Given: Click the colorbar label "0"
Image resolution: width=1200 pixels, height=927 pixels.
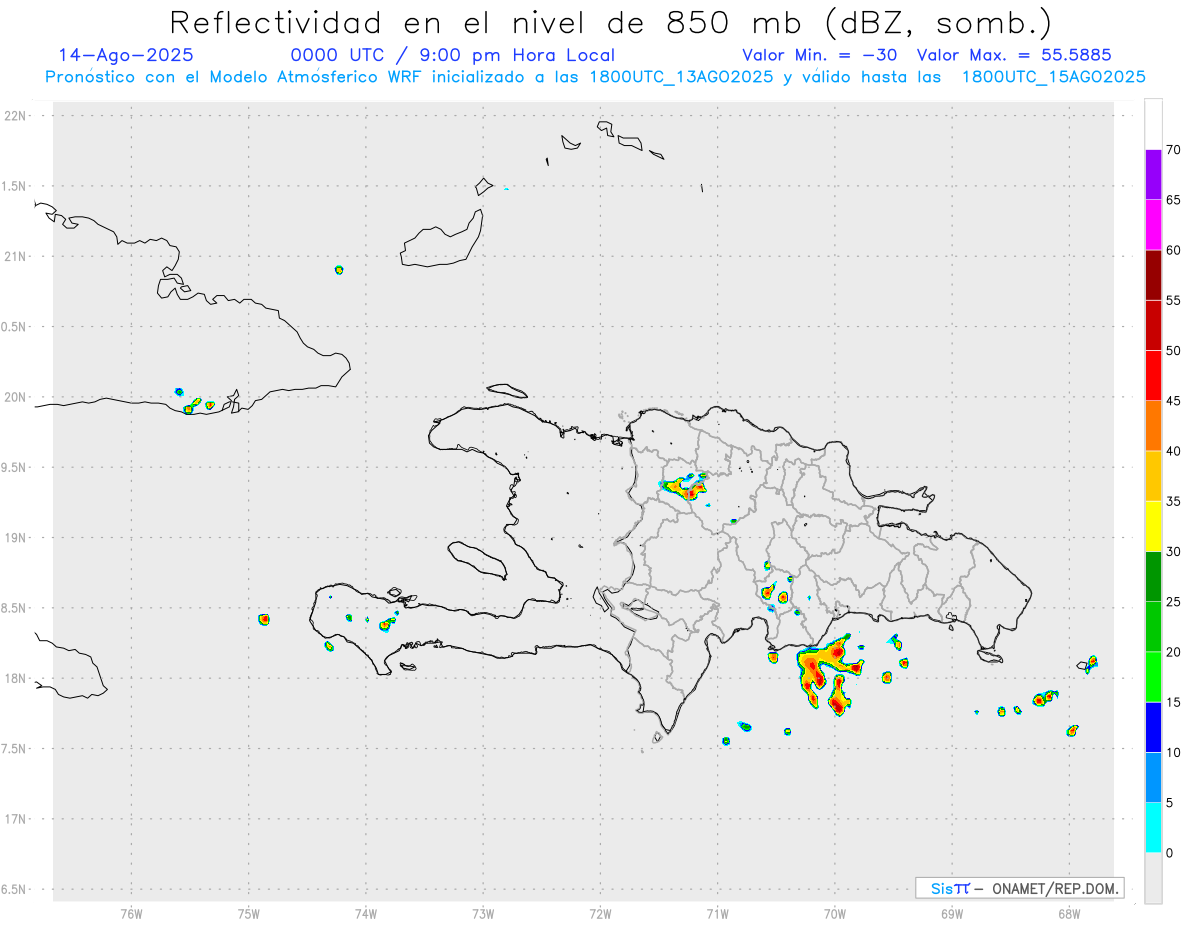Looking at the screenshot, I should click(1169, 853).
